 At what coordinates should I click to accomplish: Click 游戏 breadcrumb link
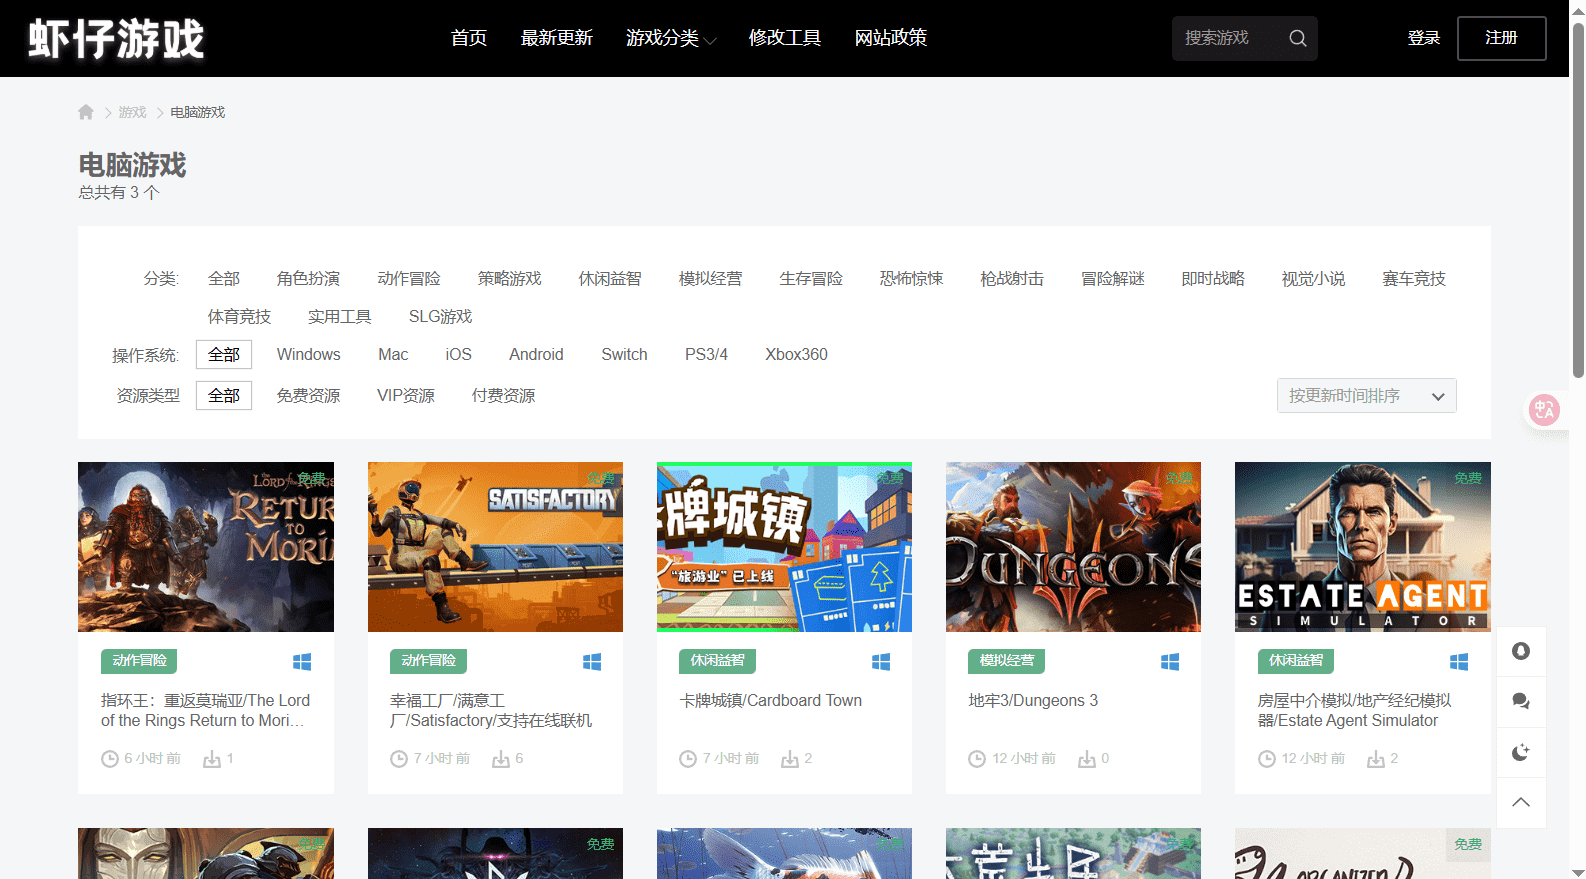pyautogui.click(x=133, y=112)
